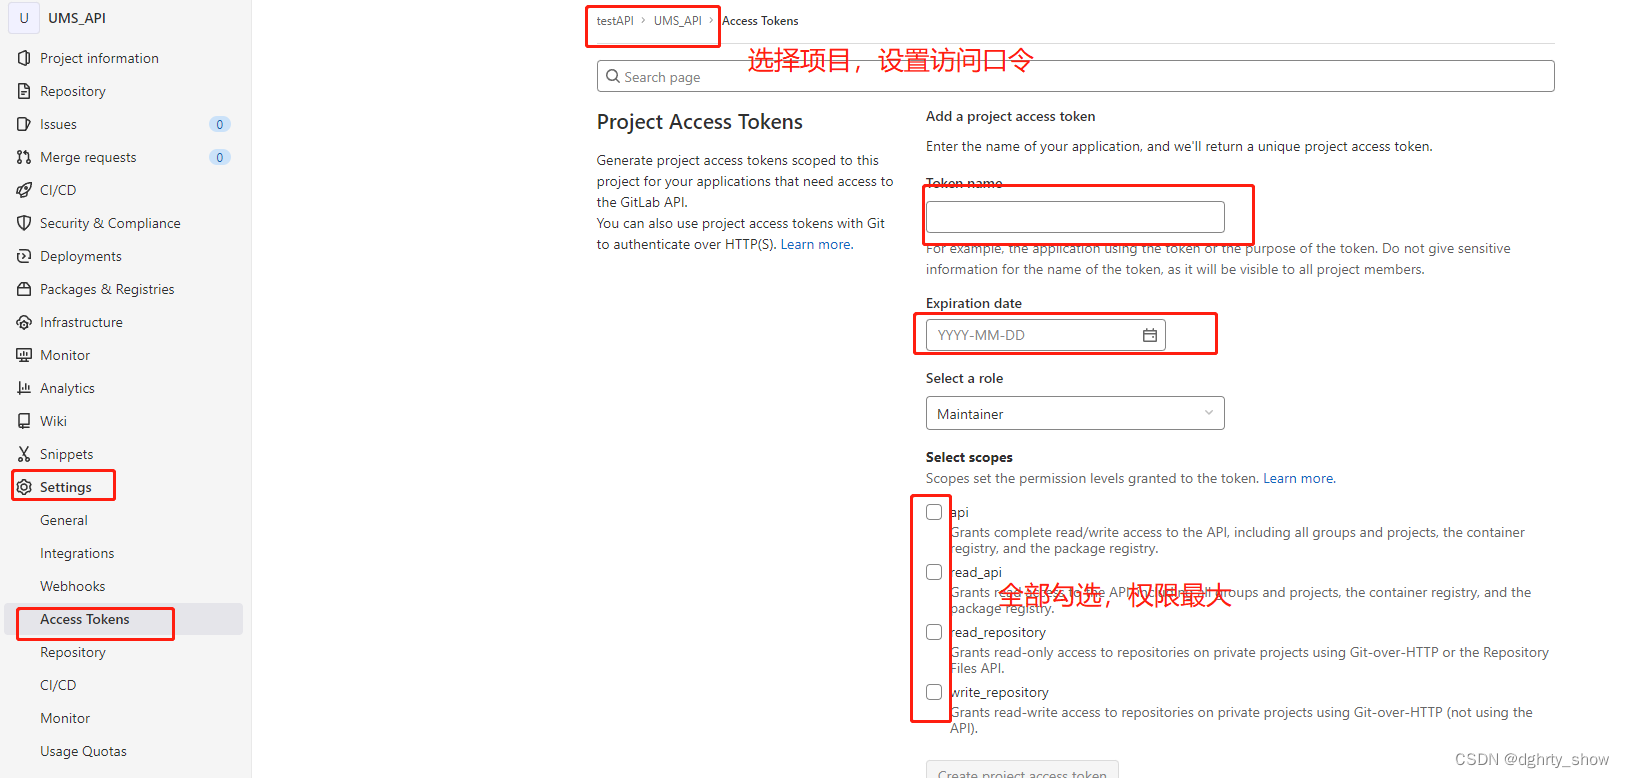This screenshot has height=778, width=1625.
Task: Click the api scope label
Action: (x=959, y=512)
